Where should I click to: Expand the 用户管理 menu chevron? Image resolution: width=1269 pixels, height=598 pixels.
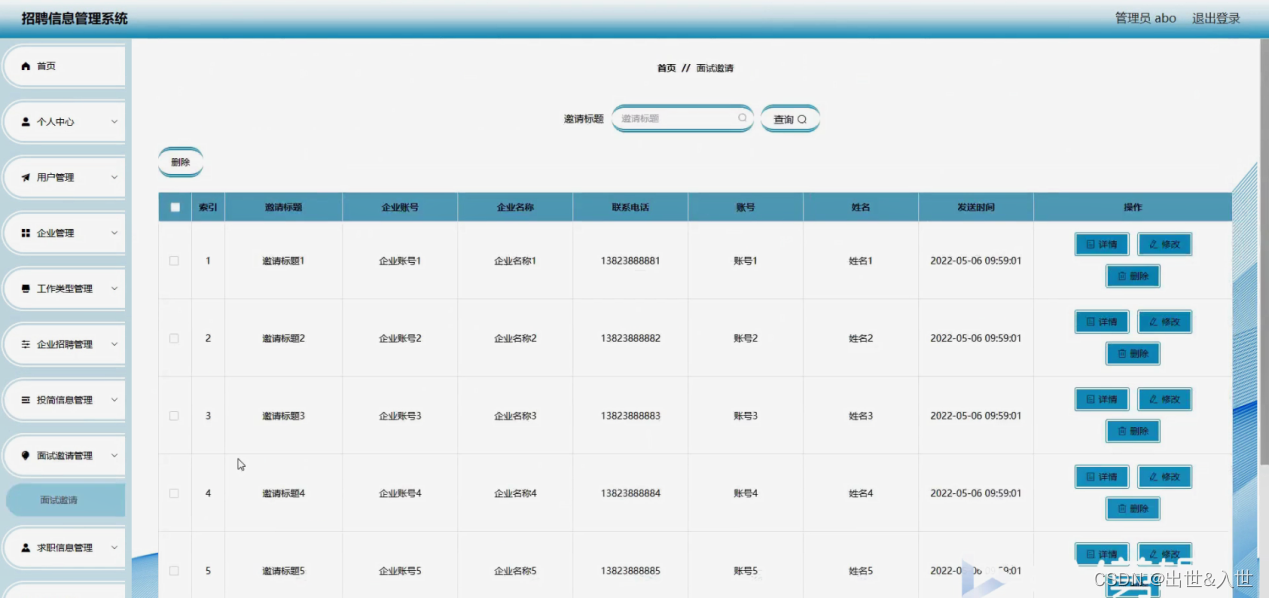[x=114, y=177]
